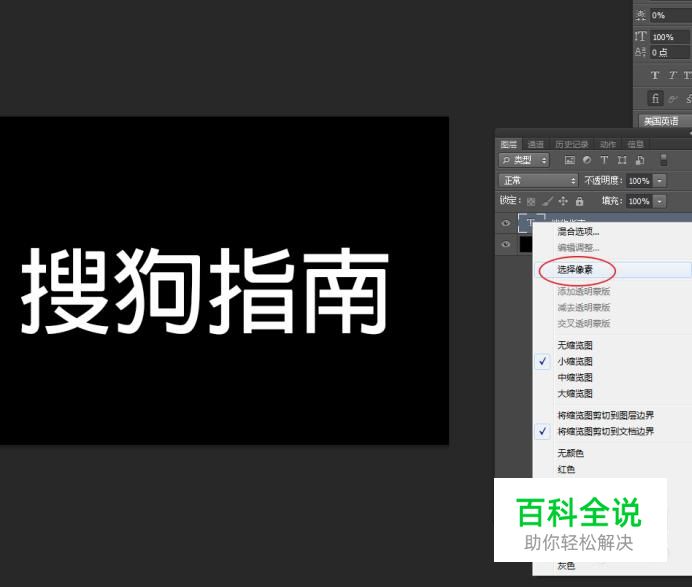Switch to the 图层 tab
This screenshot has height=587, width=692.
[x=509, y=144]
